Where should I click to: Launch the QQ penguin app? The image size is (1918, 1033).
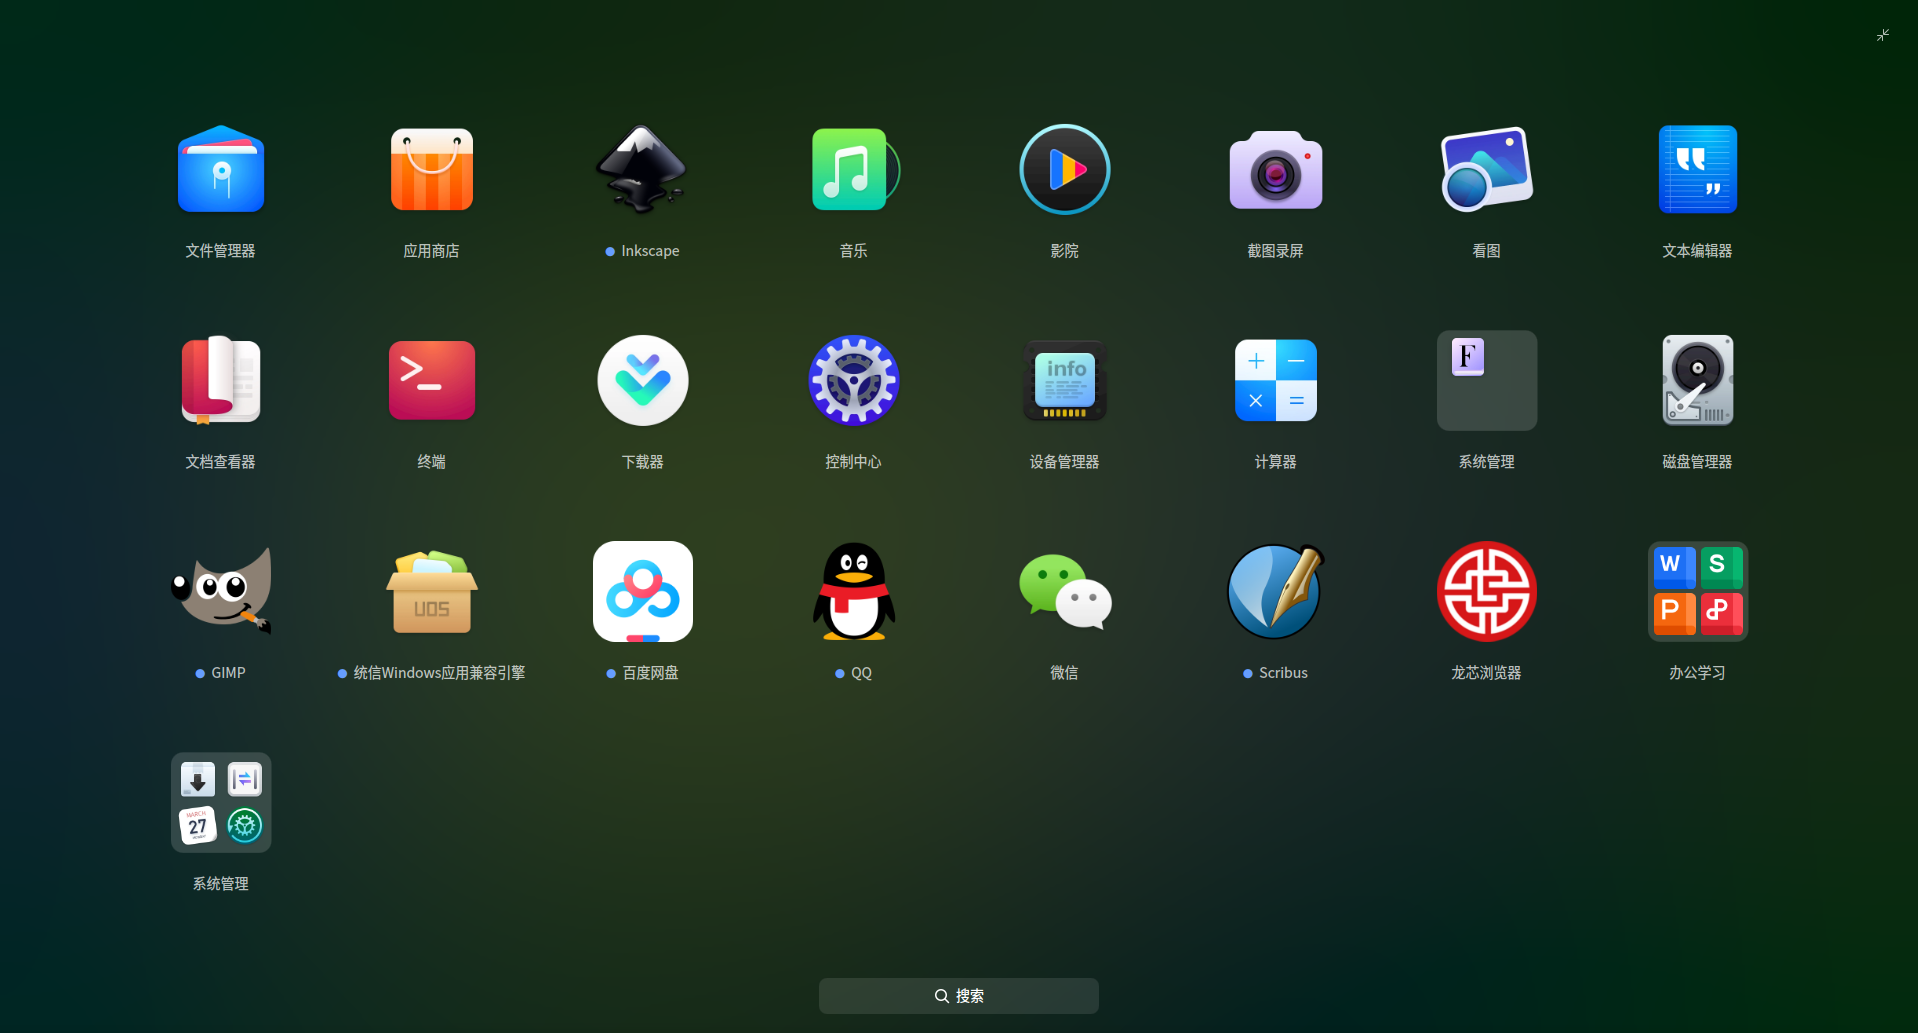pyautogui.click(x=854, y=591)
